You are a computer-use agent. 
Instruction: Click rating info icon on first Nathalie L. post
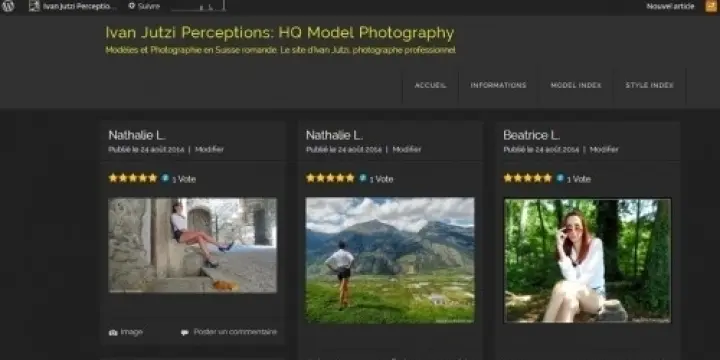[x=165, y=178]
